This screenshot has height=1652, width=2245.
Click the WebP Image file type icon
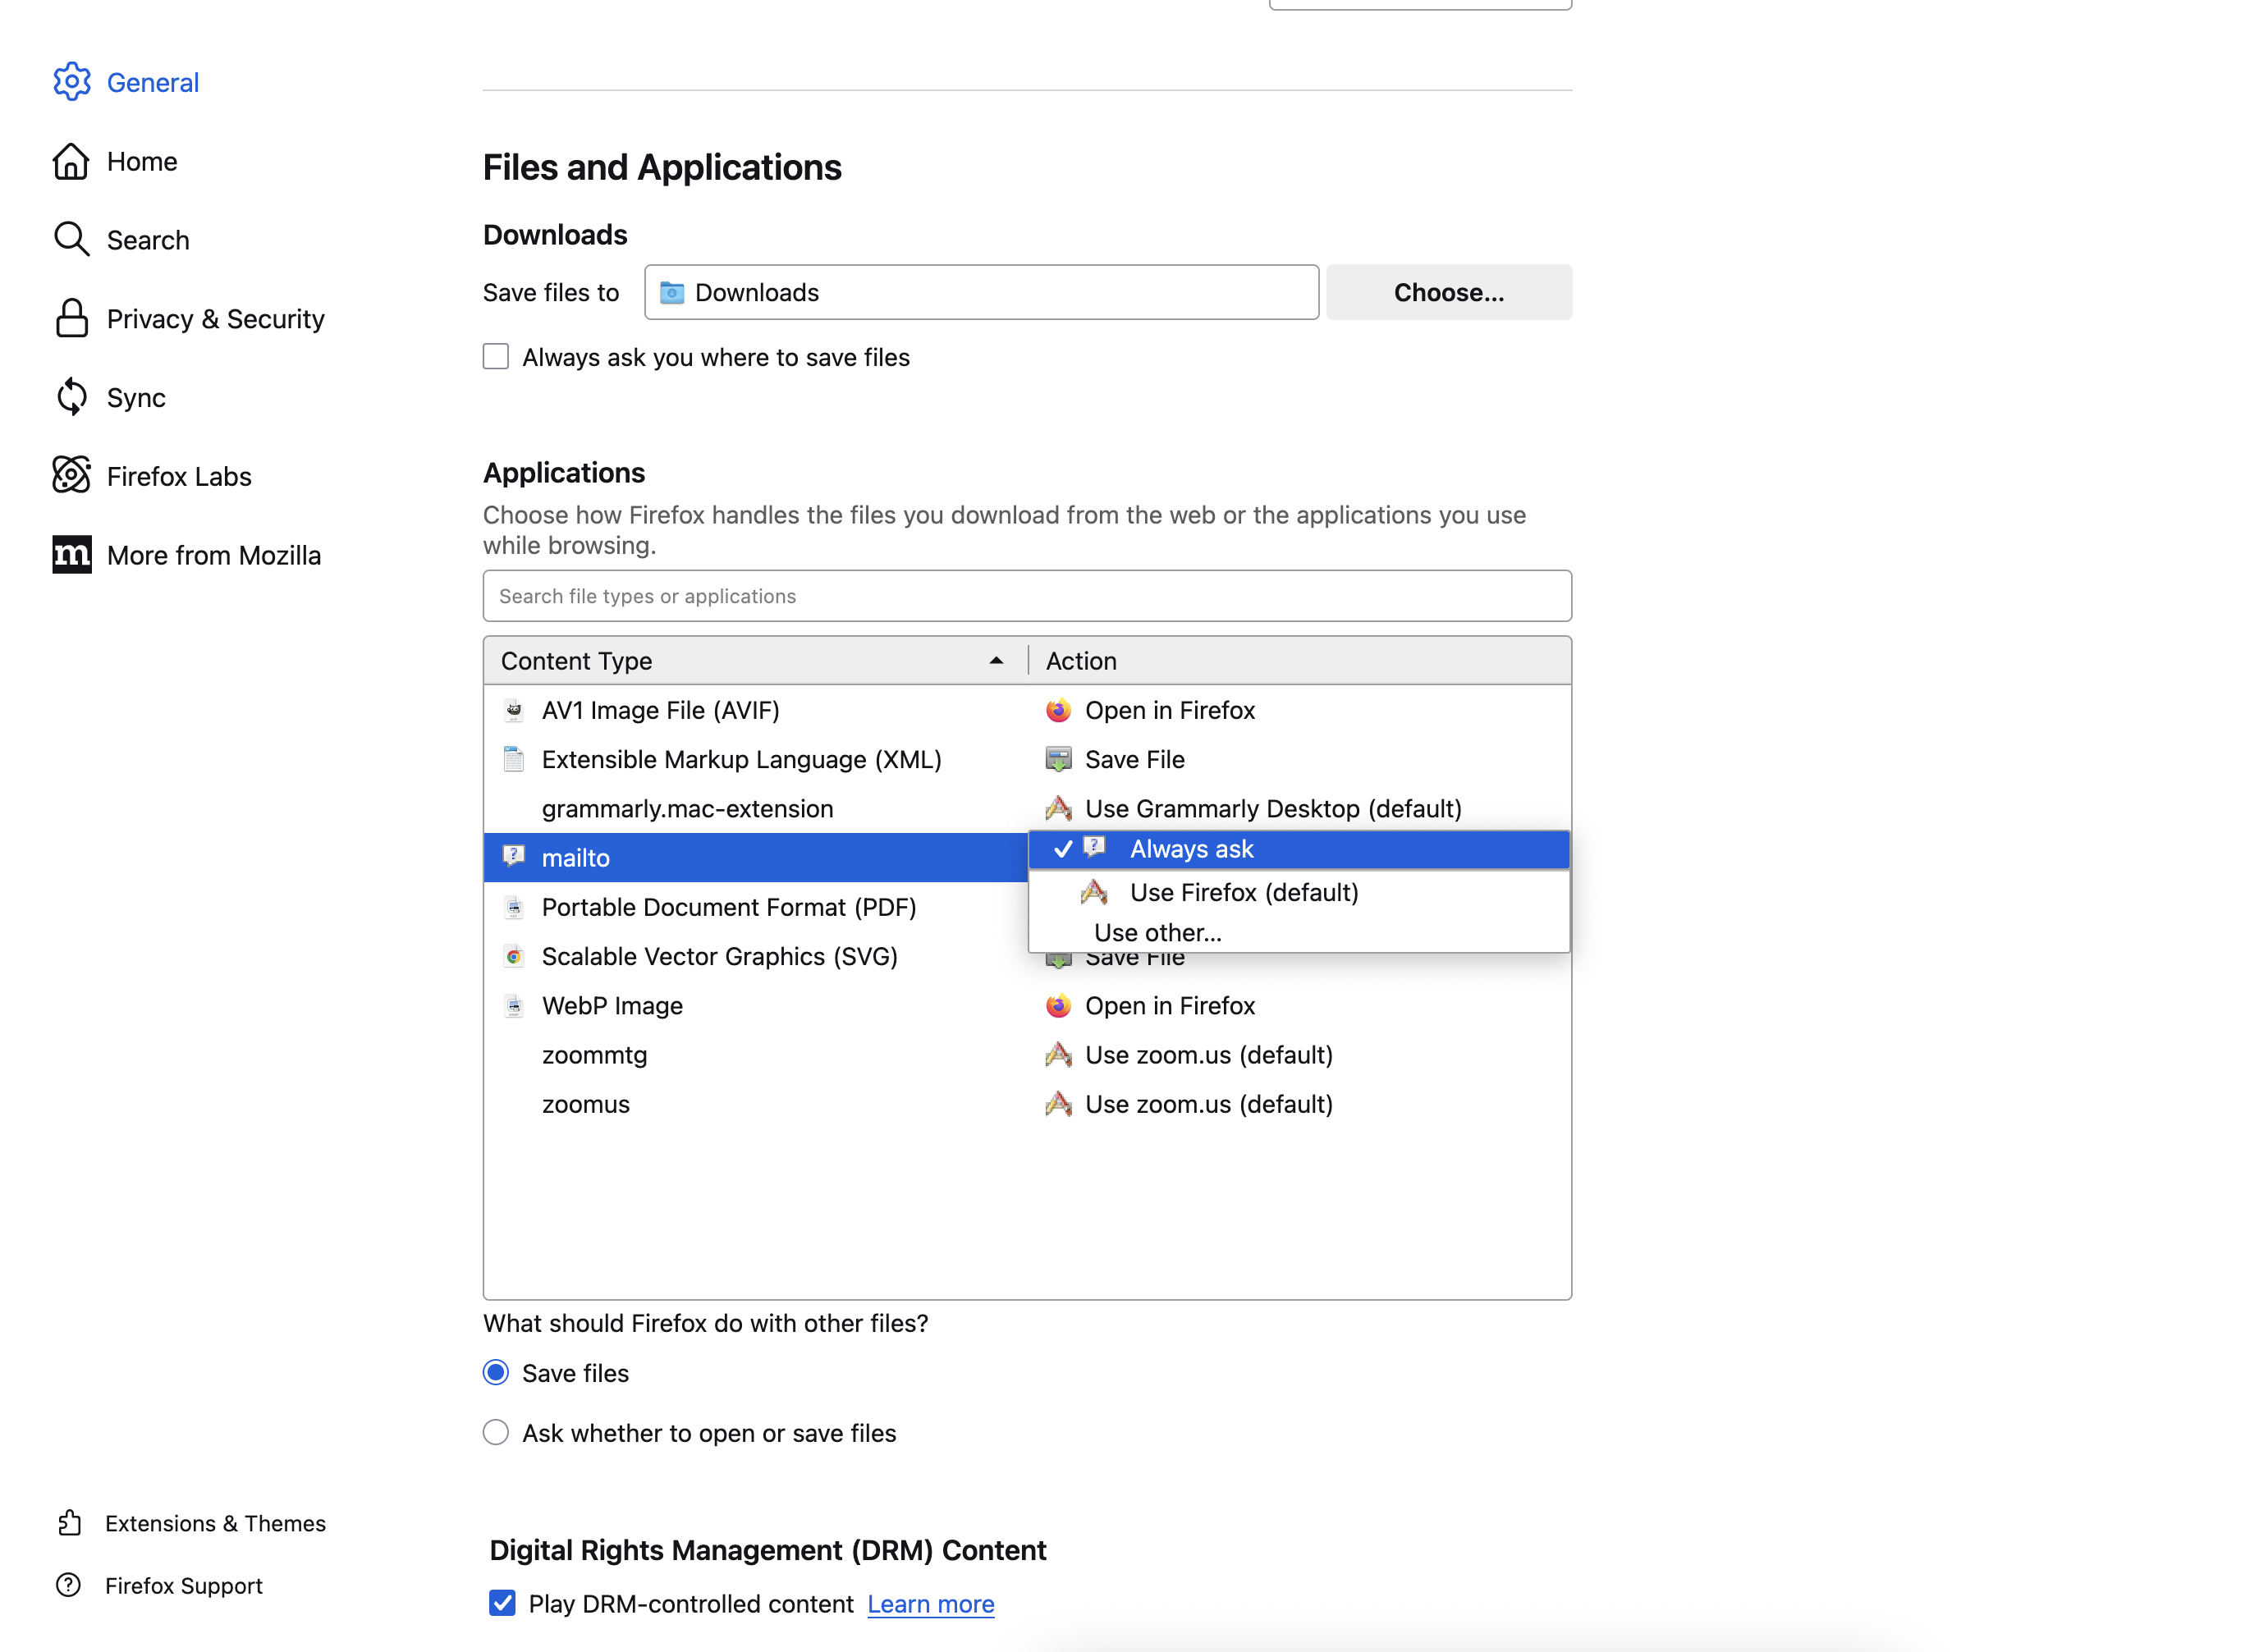pyautogui.click(x=514, y=1005)
